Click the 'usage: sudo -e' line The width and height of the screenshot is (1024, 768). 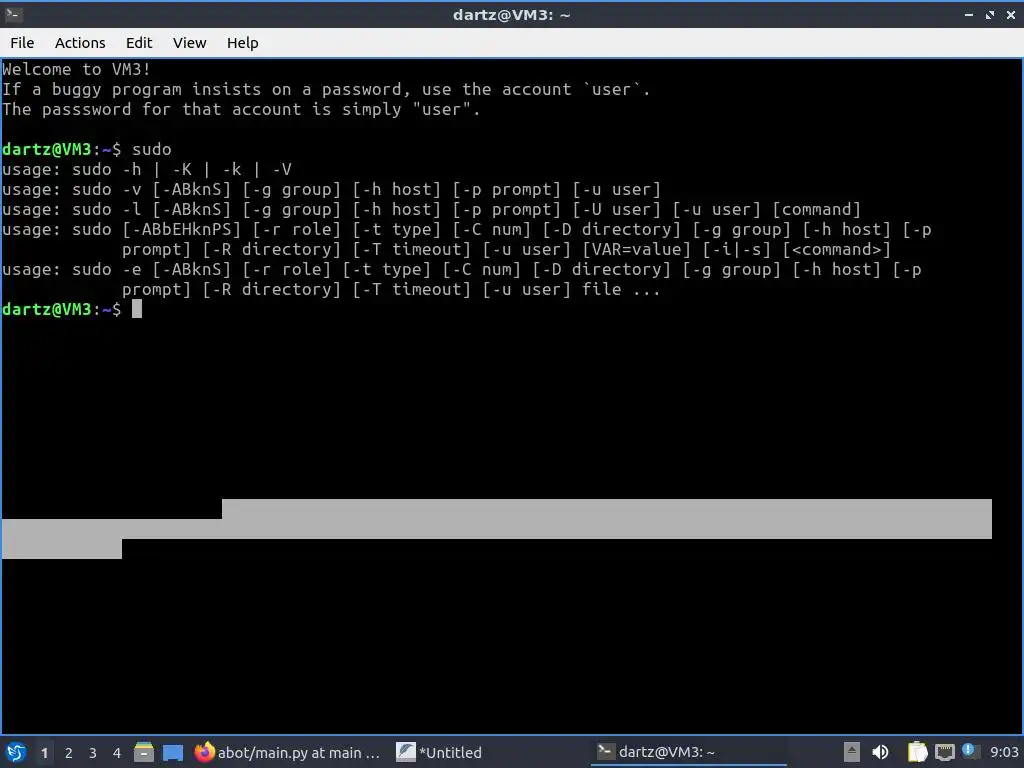462,280
